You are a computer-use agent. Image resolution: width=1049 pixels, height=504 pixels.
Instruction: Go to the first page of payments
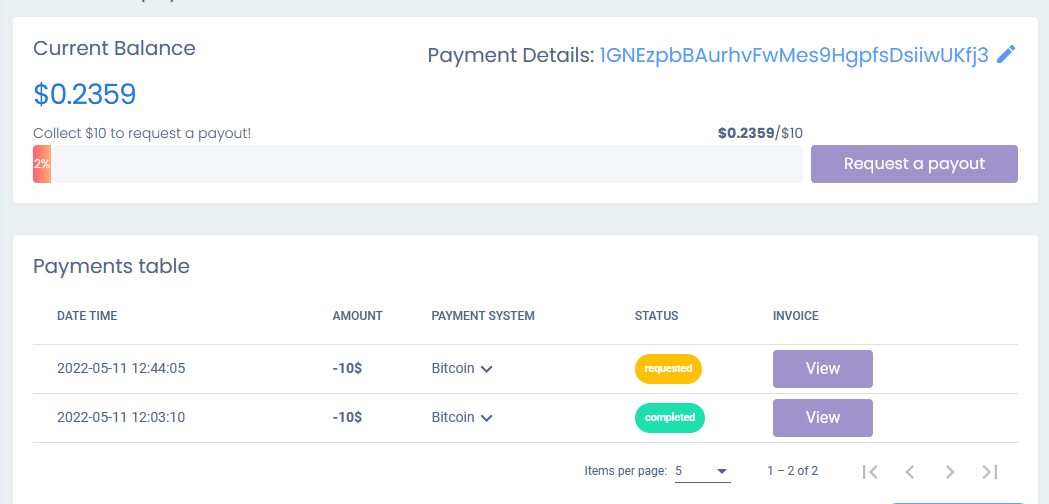[x=870, y=471]
